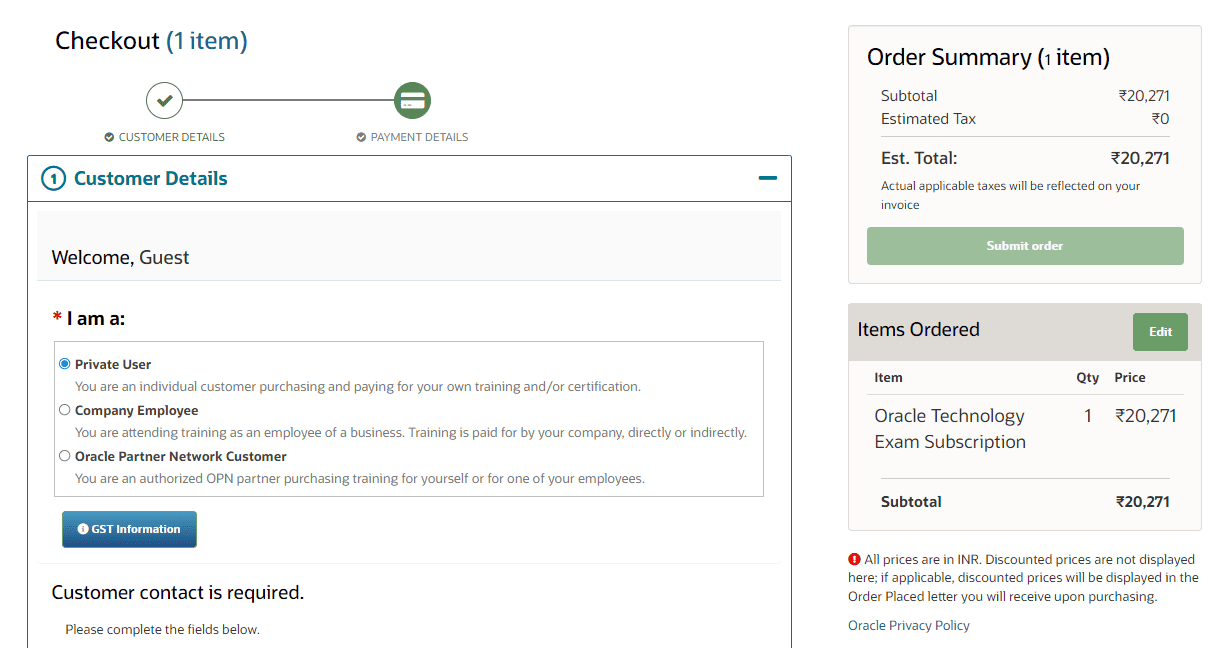Select Oracle Partner Network Customer radio
Image resolution: width=1216 pixels, height=648 pixels.
(65, 456)
